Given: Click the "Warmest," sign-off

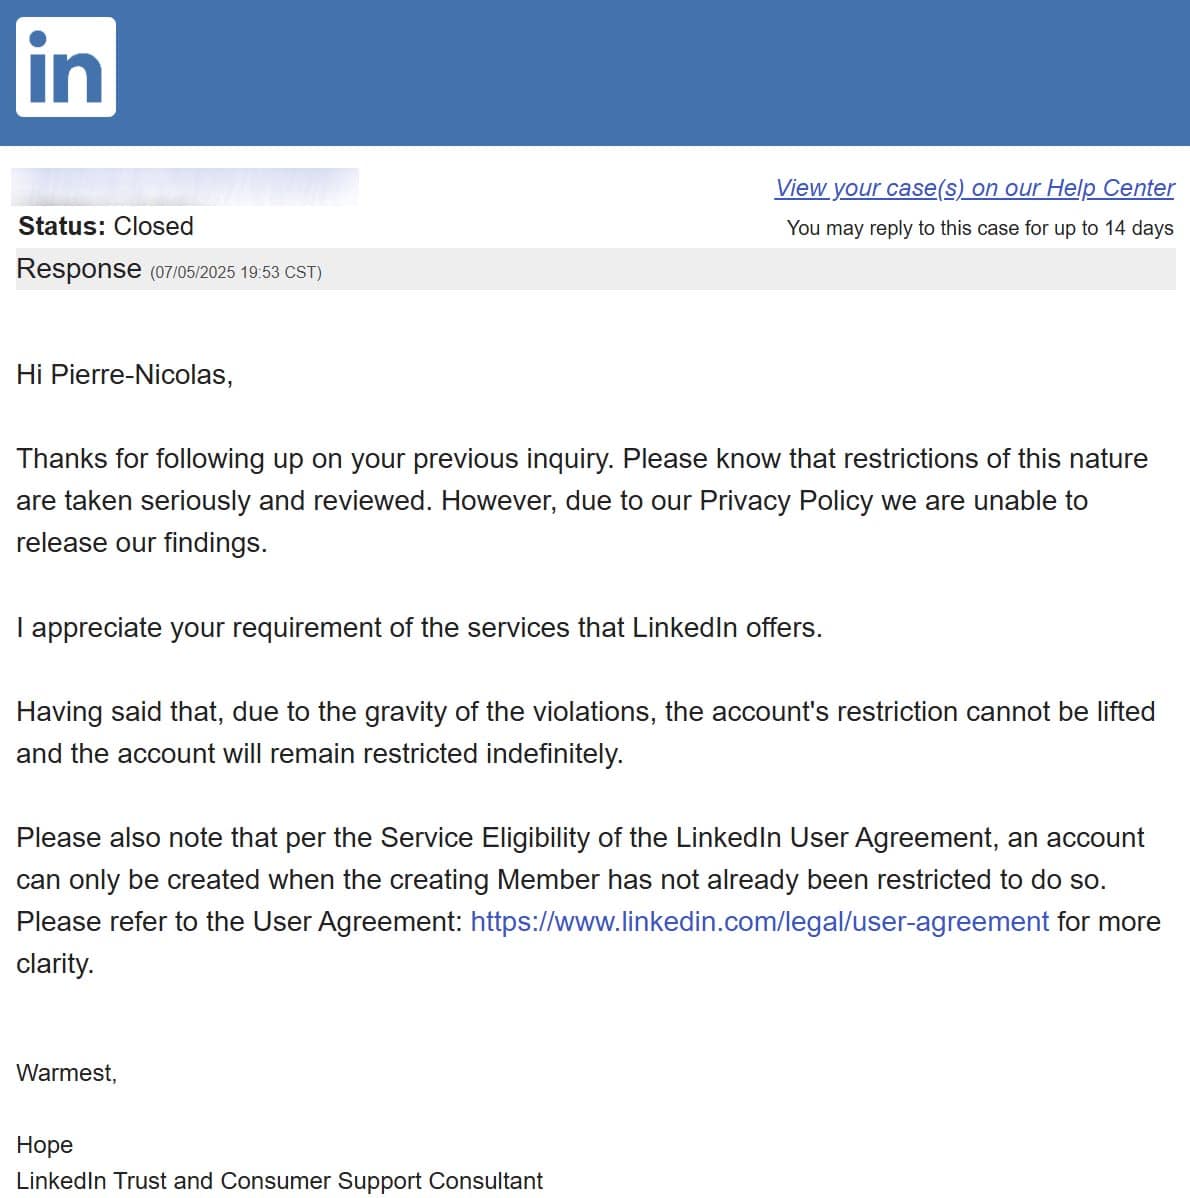Looking at the screenshot, I should coord(66,1073).
